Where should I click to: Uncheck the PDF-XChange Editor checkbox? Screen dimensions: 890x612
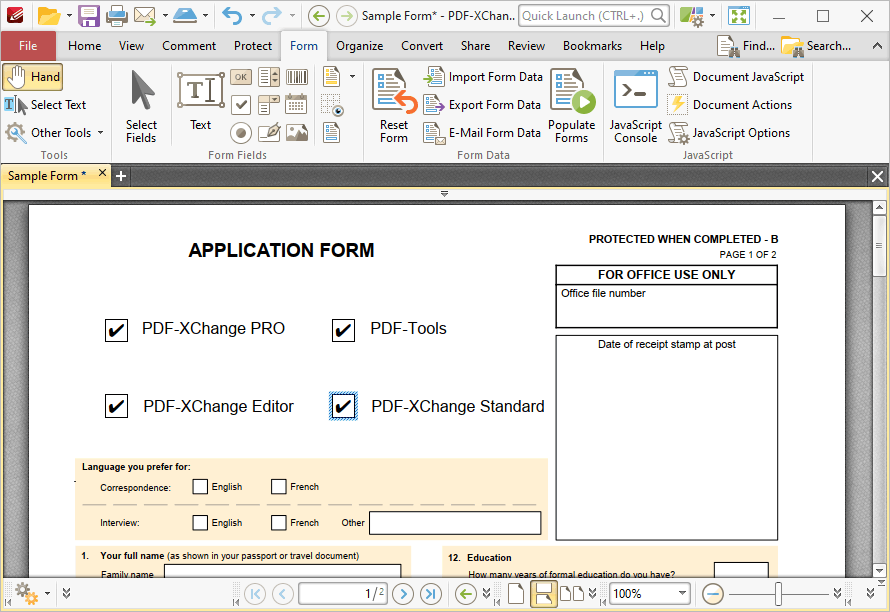point(116,406)
